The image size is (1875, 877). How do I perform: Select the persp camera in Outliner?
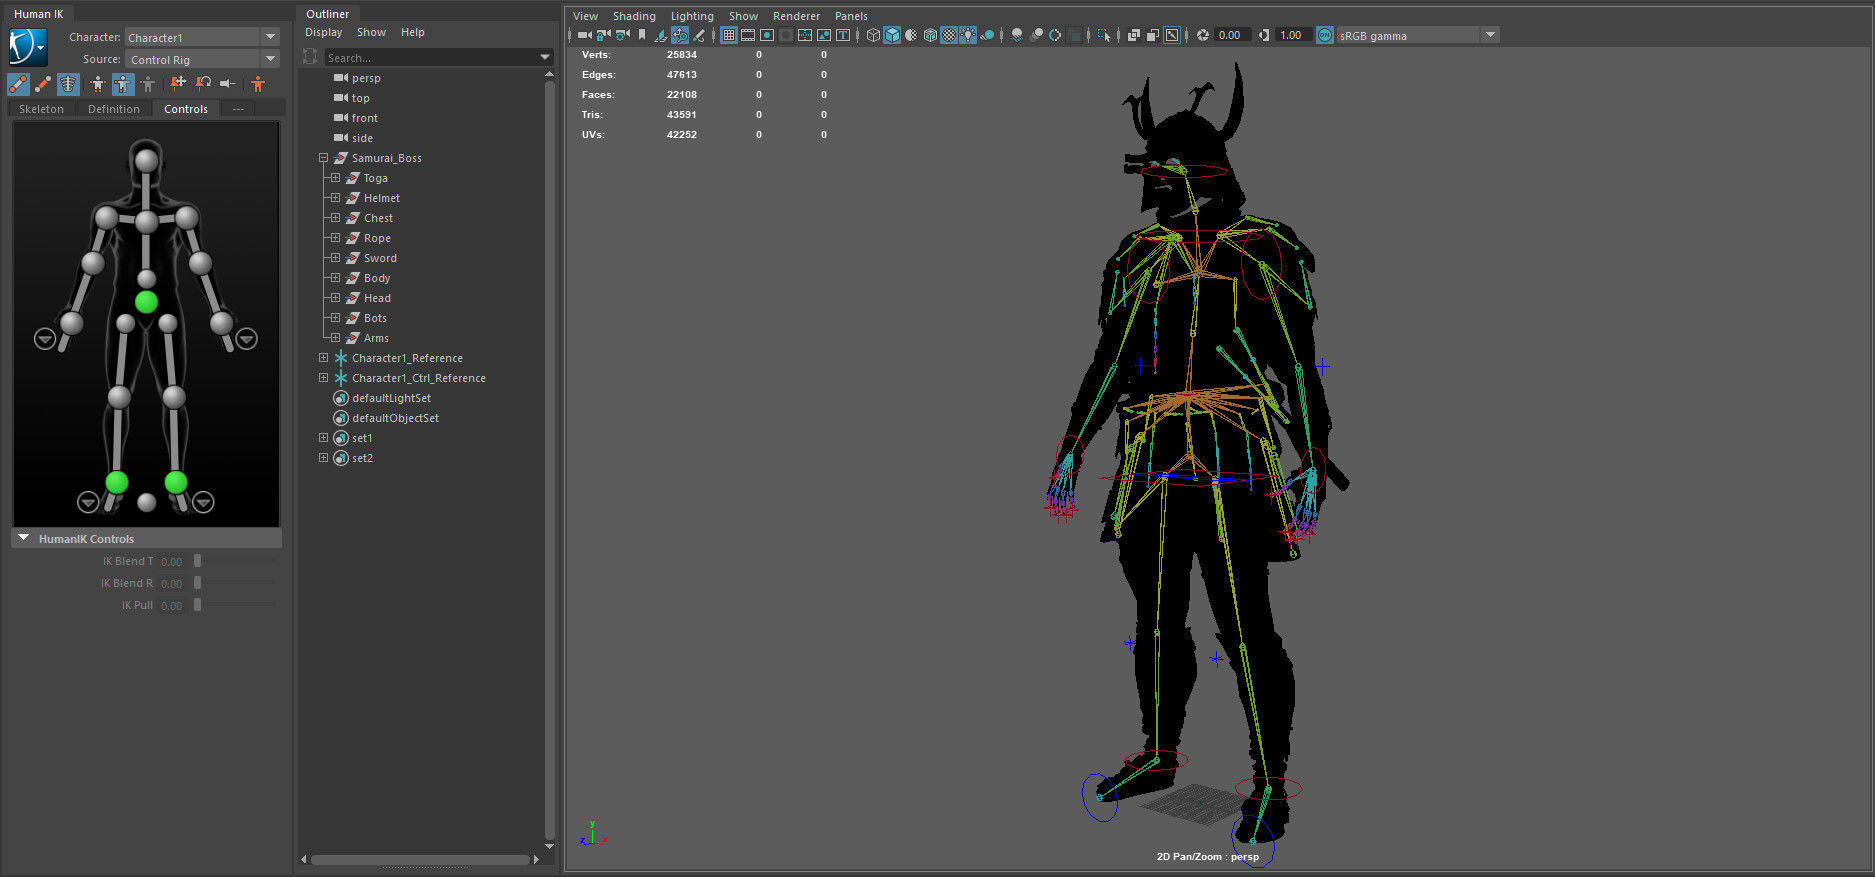coord(366,78)
